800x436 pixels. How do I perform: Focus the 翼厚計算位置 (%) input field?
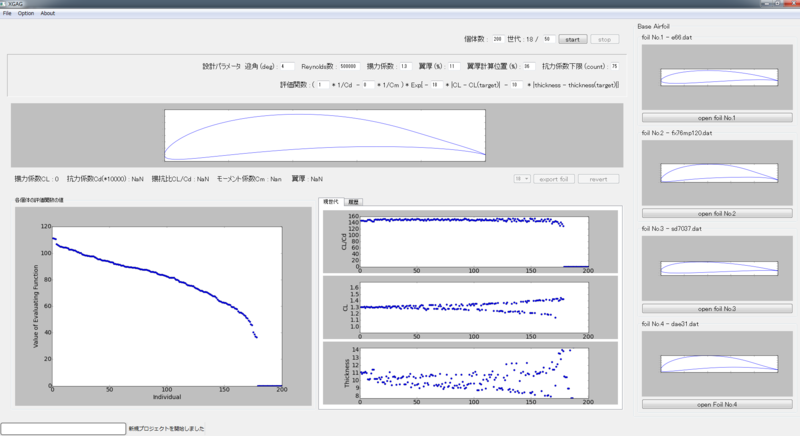click(x=528, y=66)
